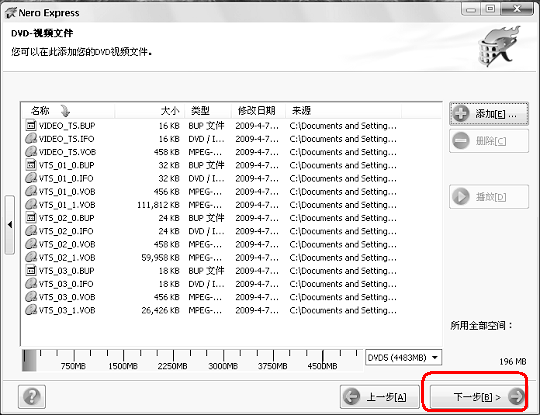Go back with 上一步[A] button

tap(380, 397)
